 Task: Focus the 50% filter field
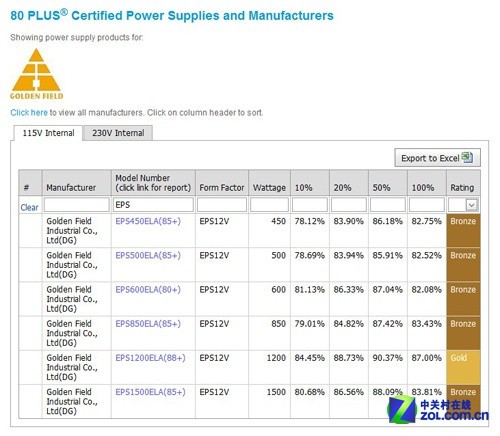388,205
